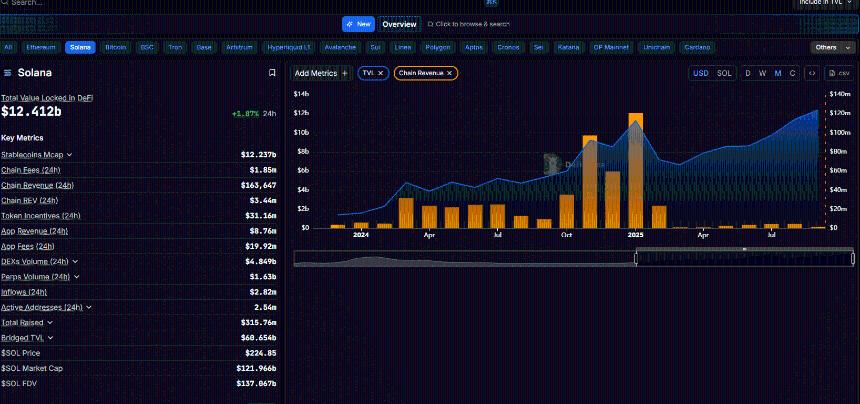860x404 pixels.
Task: Click the tallest orange bar at 2025
Action: click(x=636, y=170)
